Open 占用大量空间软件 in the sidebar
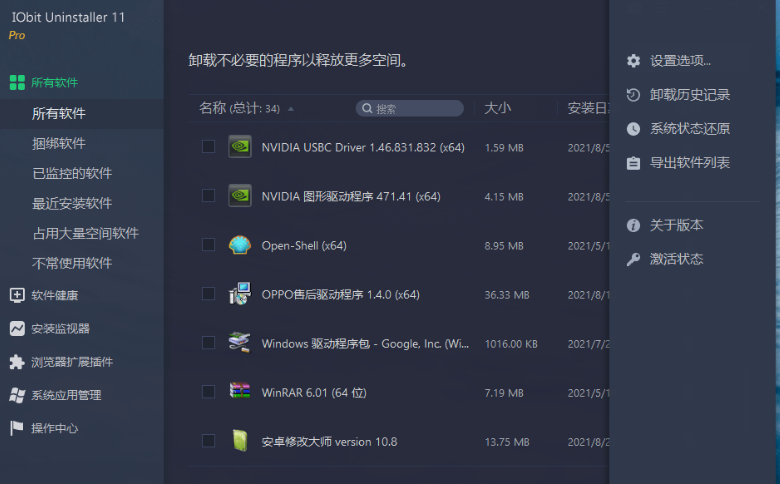Screen dimensions: 780x484 [85, 233]
